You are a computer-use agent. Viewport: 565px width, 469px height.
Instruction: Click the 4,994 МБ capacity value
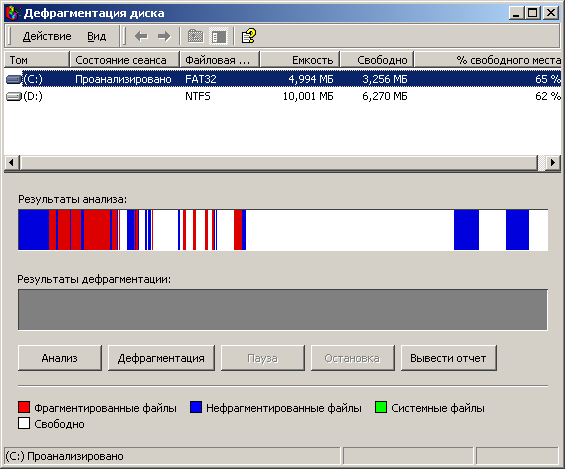pyautogui.click(x=311, y=79)
